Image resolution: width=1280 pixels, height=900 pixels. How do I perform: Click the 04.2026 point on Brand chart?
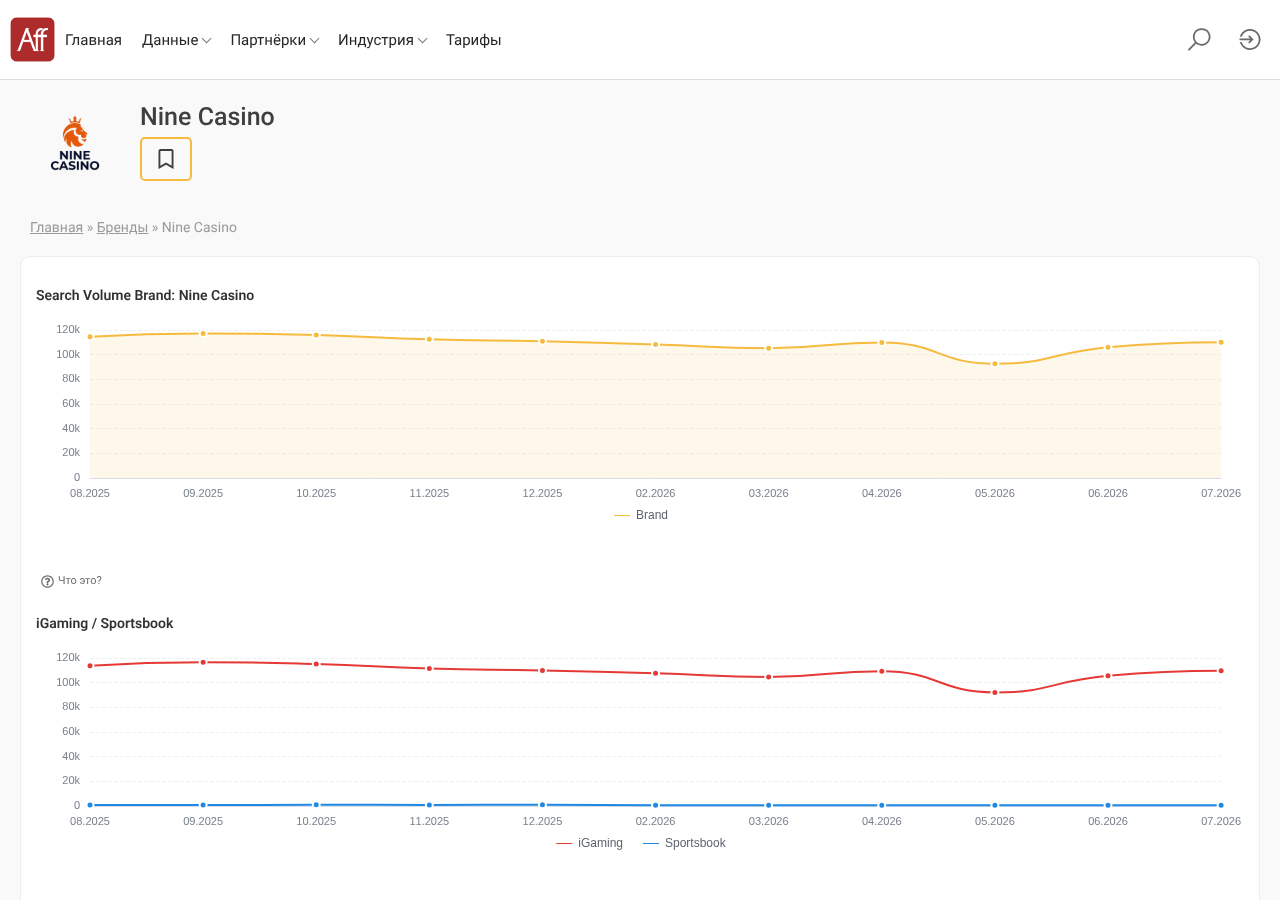point(882,343)
